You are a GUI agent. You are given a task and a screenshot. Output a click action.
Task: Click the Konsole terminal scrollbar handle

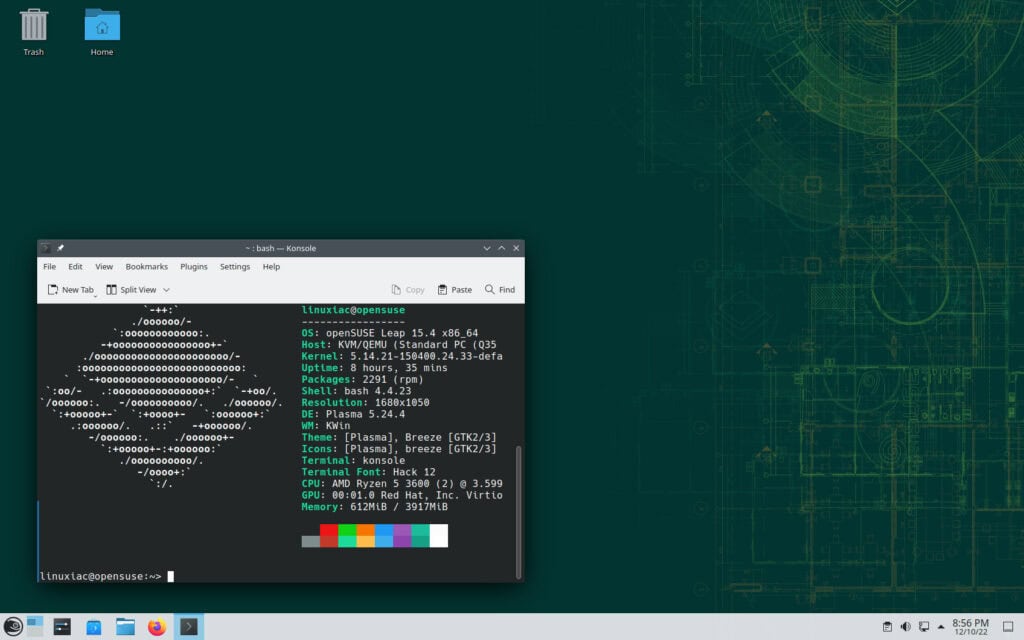click(x=519, y=511)
